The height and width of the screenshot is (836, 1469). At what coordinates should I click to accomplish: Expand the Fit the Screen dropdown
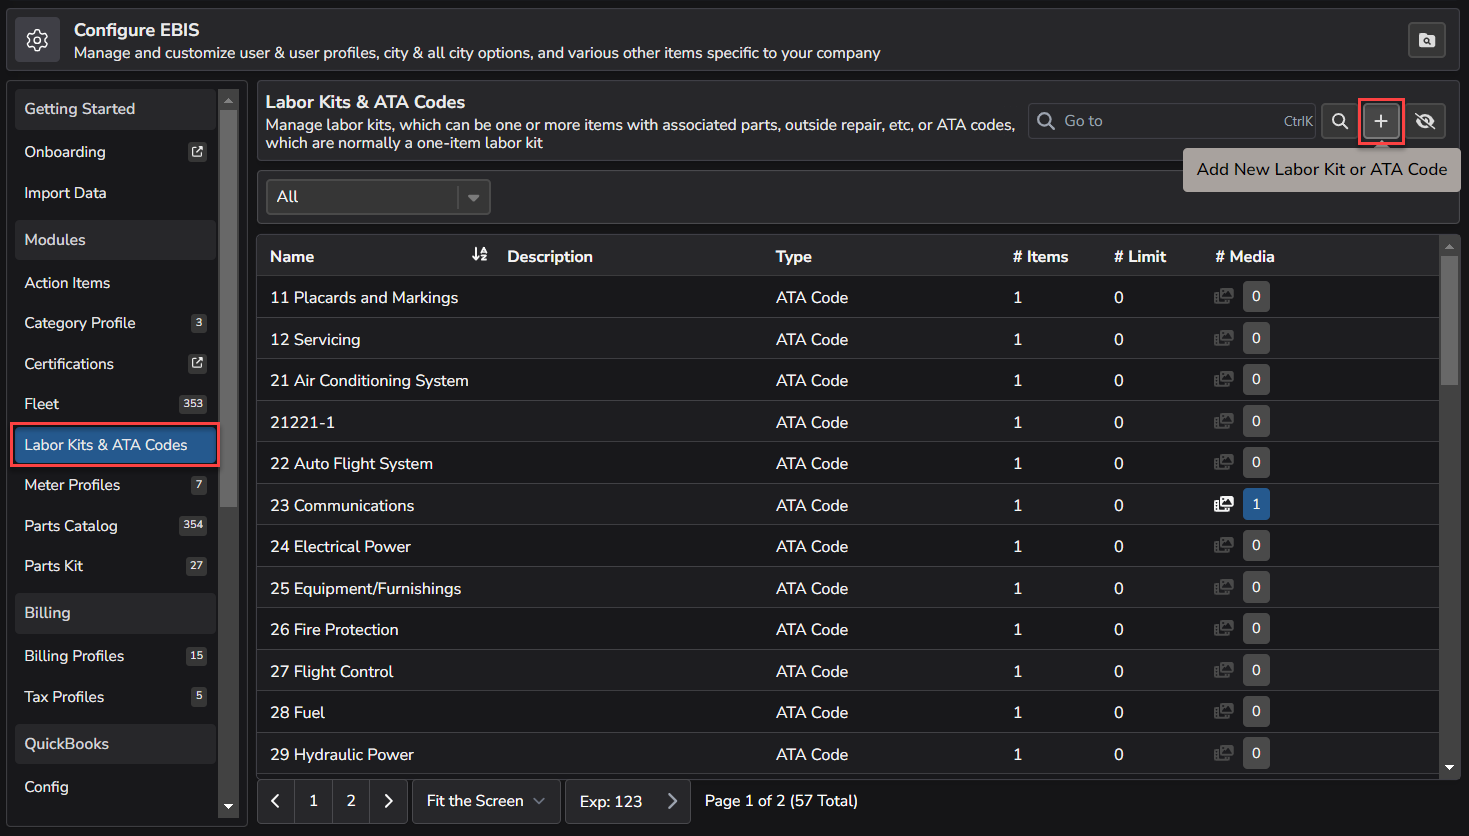coord(486,800)
